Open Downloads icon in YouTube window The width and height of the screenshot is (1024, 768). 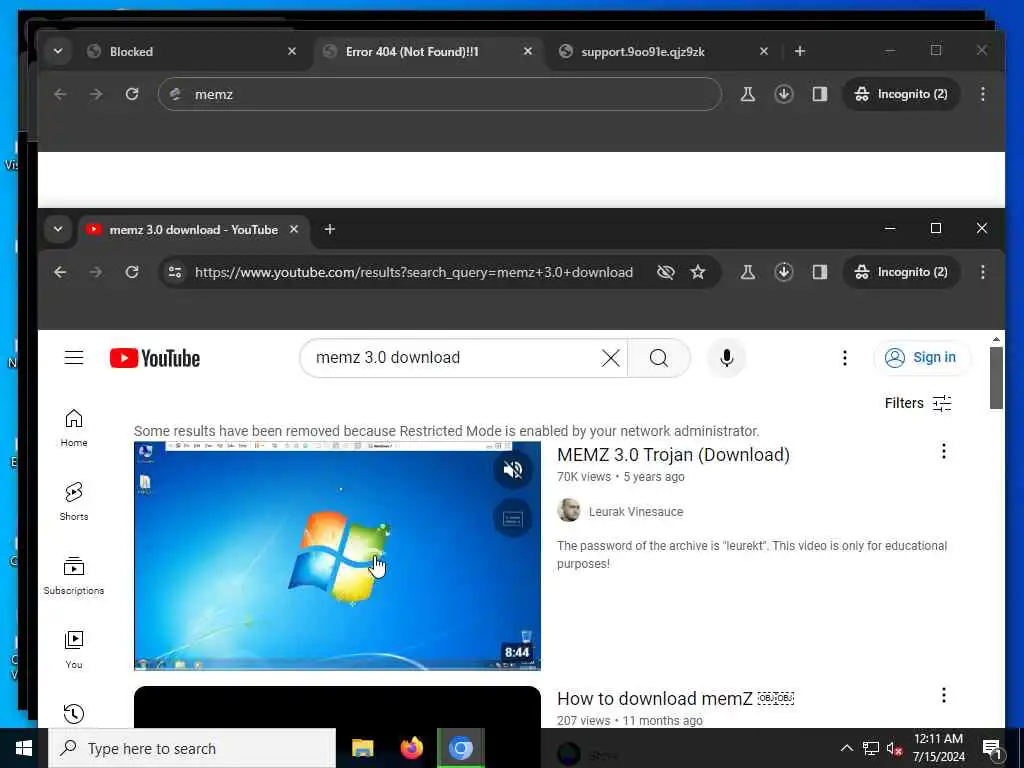click(x=784, y=272)
